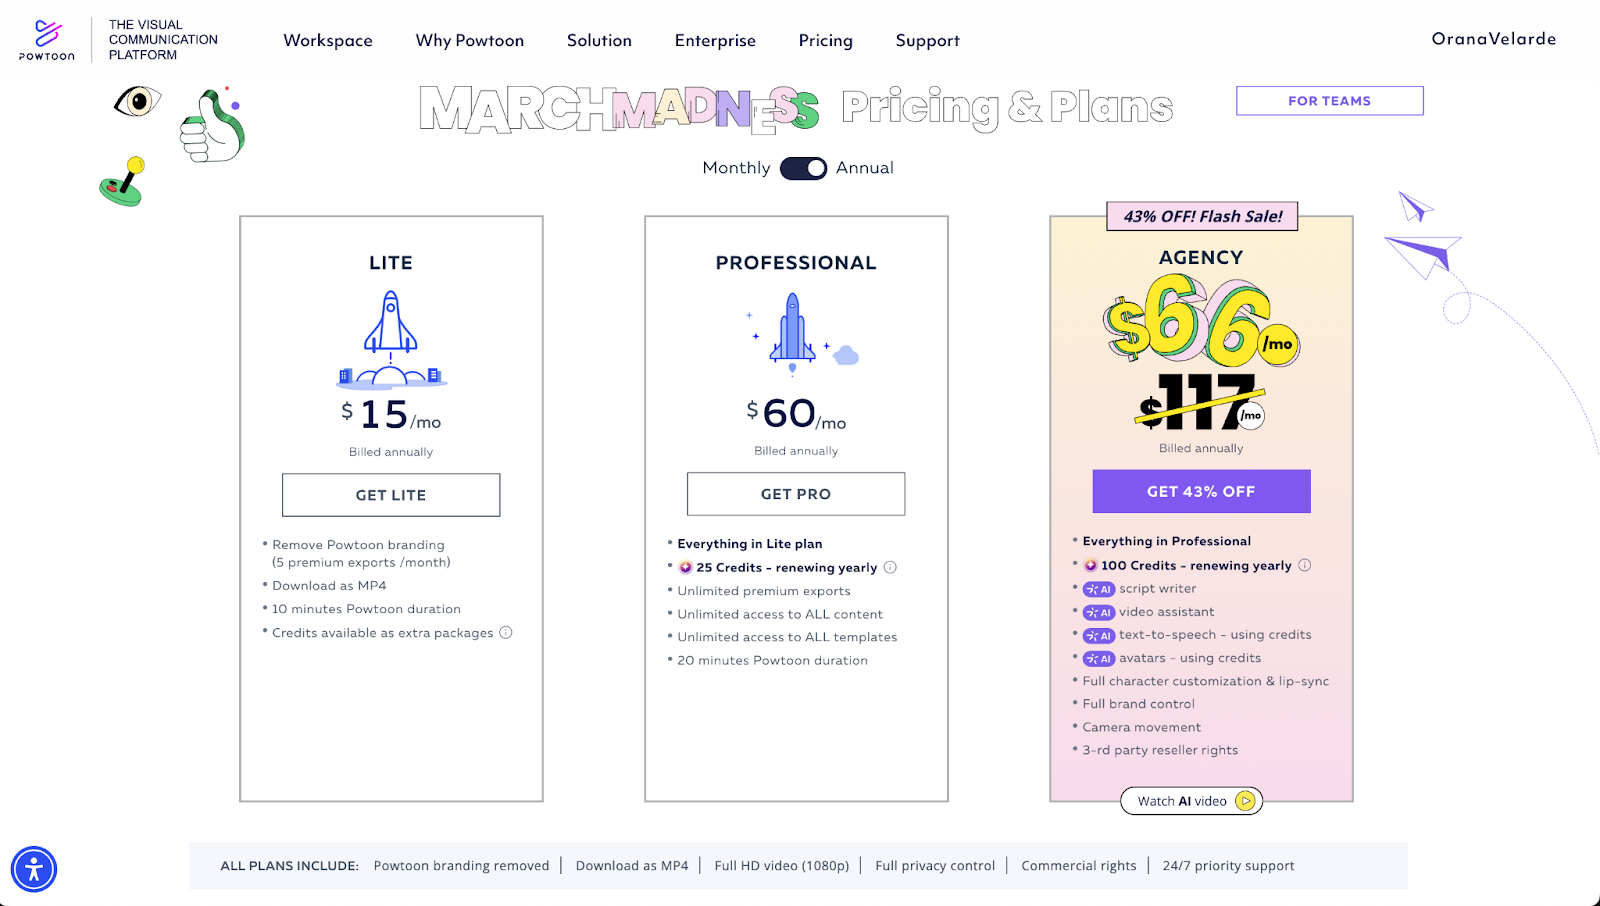Click the AI icon beside avatars

(1099, 658)
